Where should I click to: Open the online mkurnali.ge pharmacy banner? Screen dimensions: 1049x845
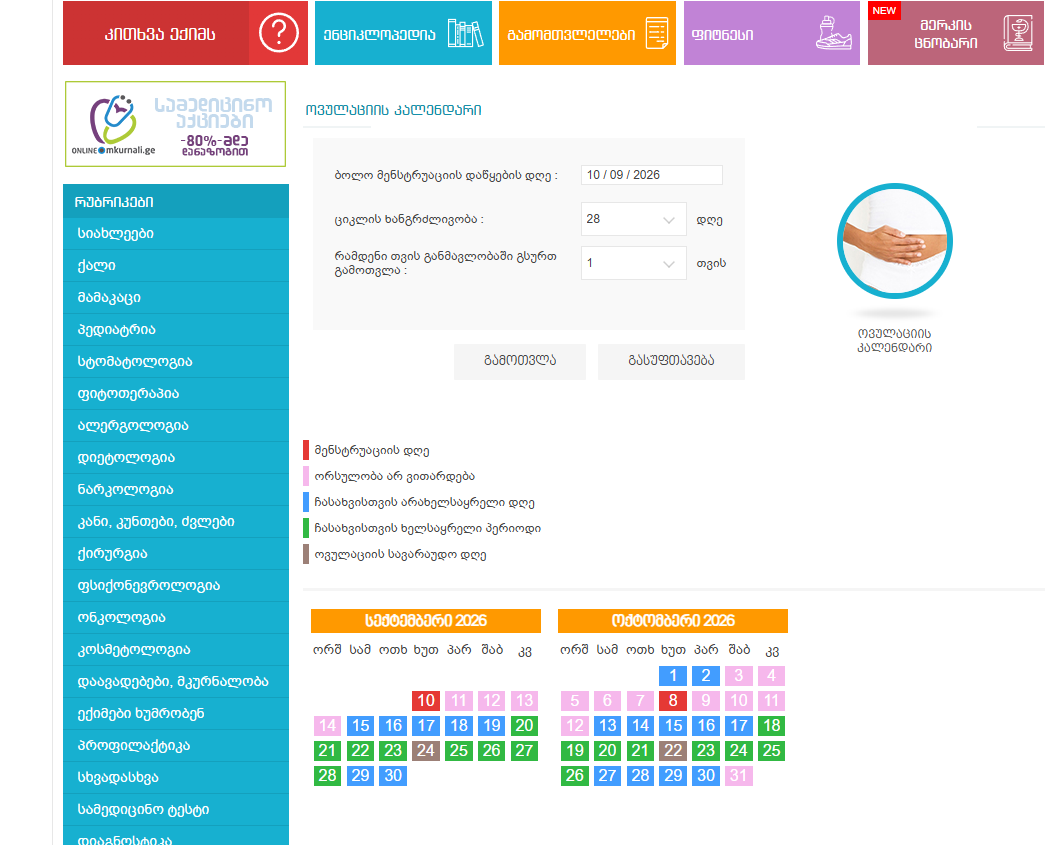[x=175, y=124]
